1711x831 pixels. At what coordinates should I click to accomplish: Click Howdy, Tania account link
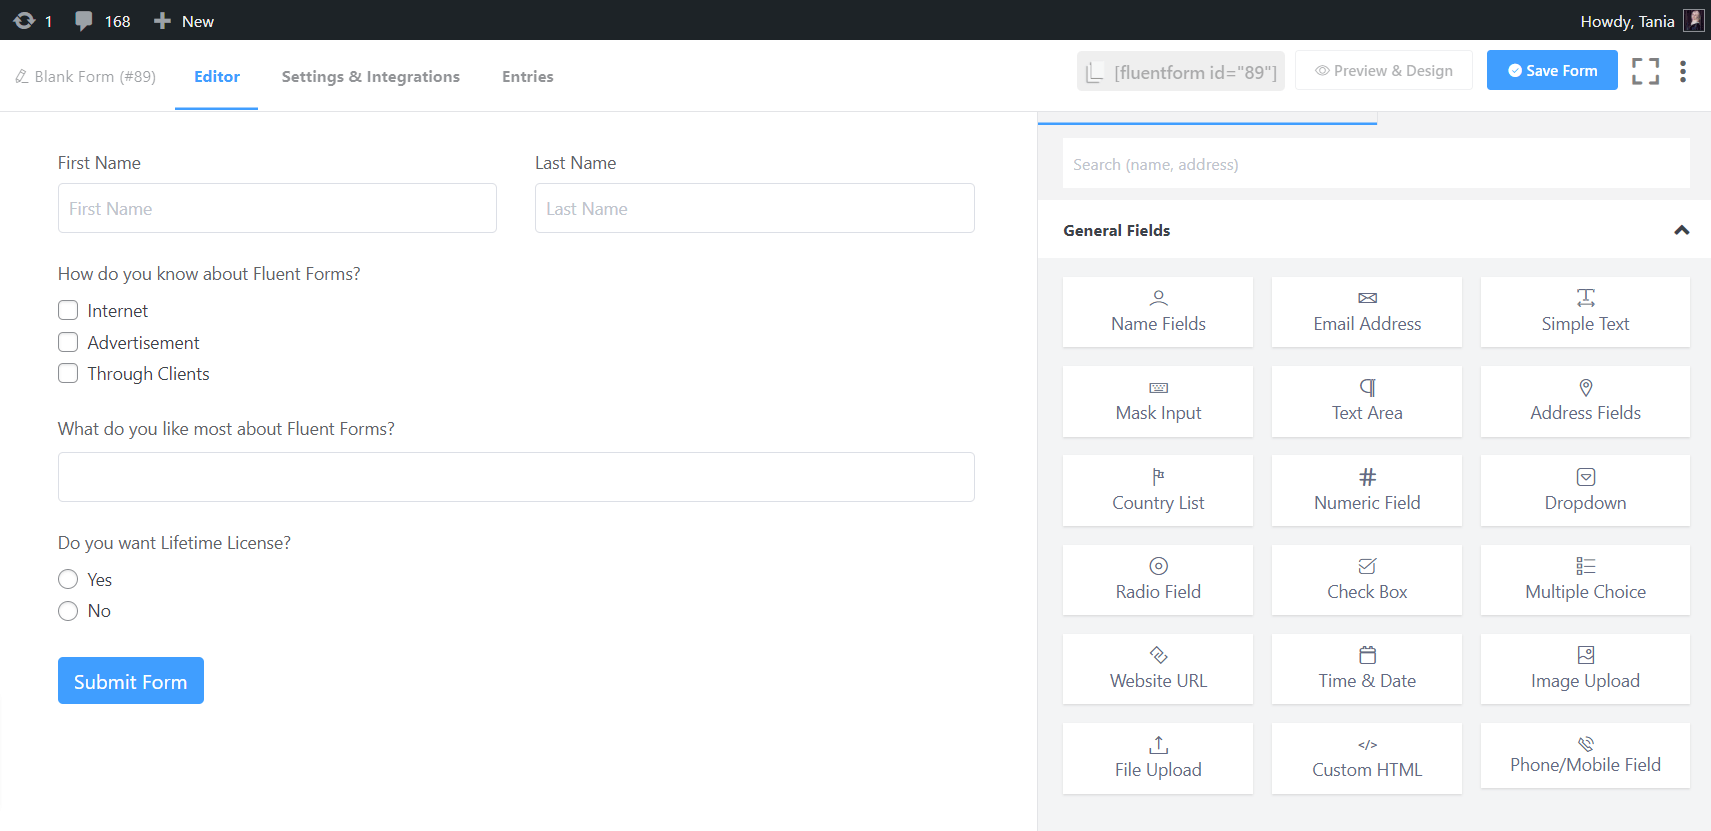tap(1627, 21)
